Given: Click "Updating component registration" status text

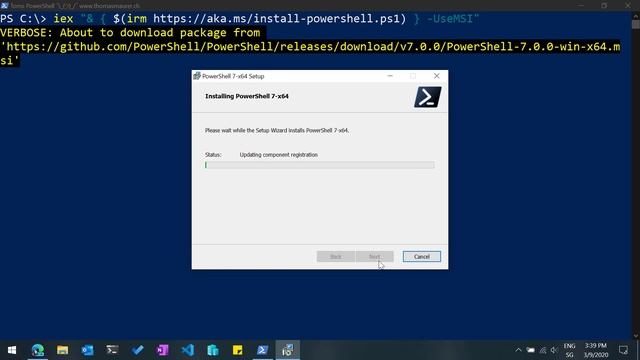Looking at the screenshot, I should [278, 155].
